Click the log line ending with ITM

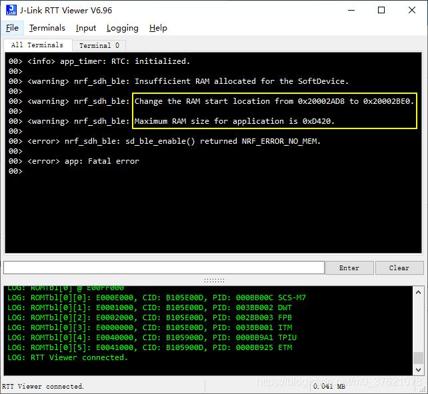point(149,327)
